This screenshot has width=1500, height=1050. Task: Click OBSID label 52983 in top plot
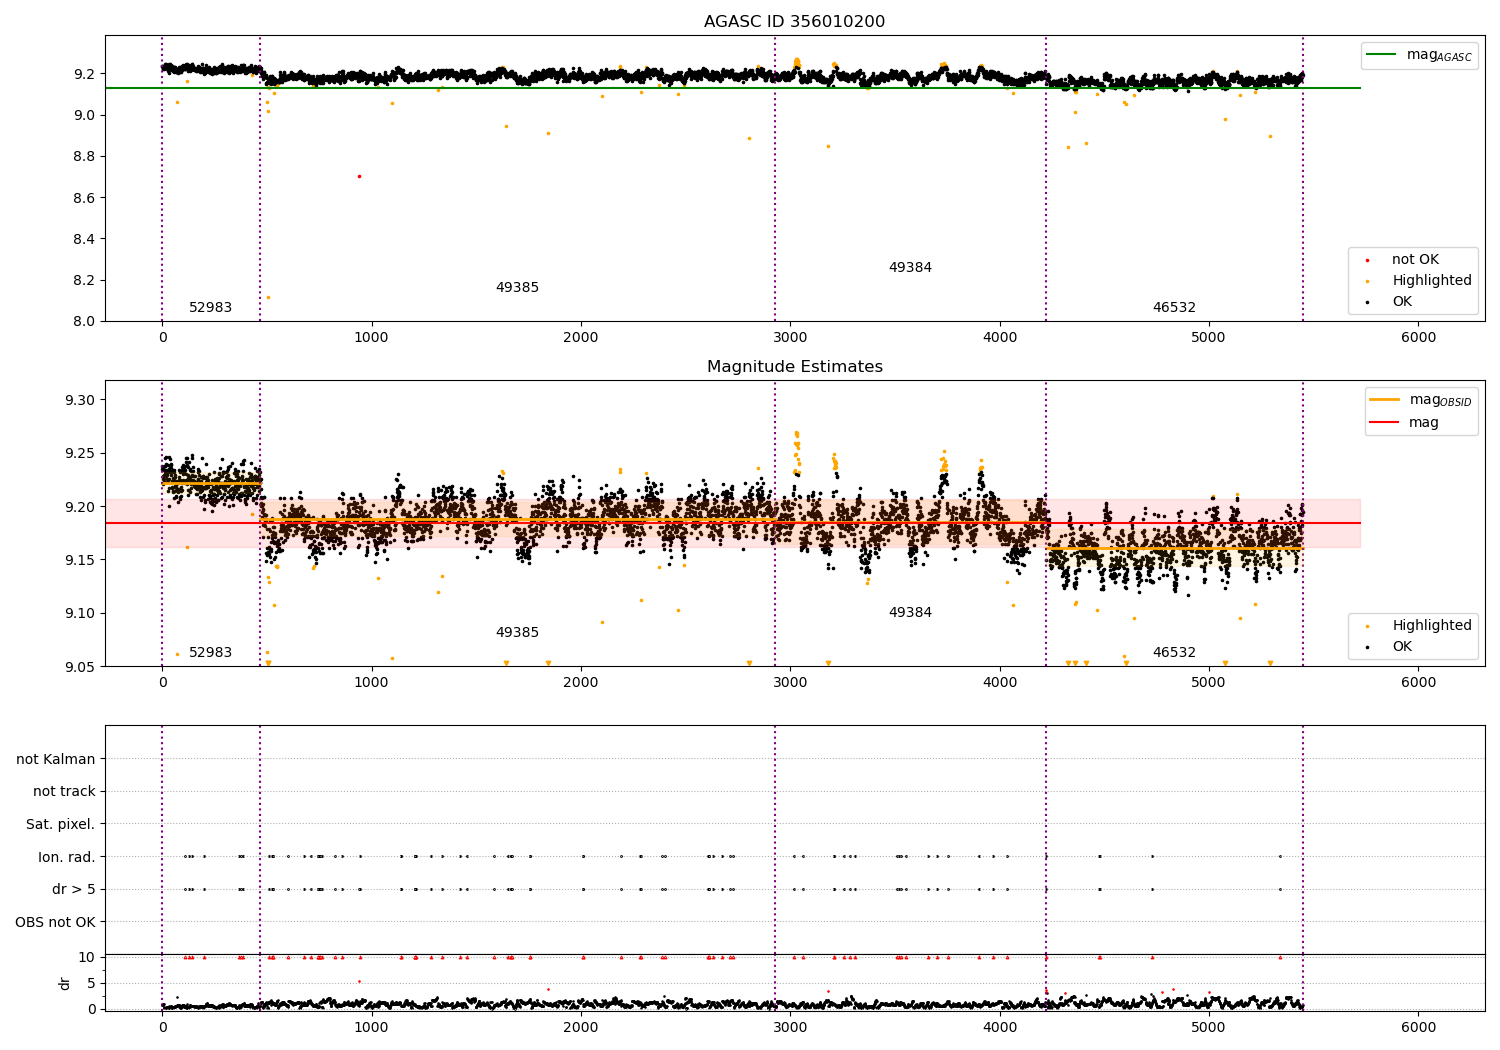pyautogui.click(x=210, y=308)
